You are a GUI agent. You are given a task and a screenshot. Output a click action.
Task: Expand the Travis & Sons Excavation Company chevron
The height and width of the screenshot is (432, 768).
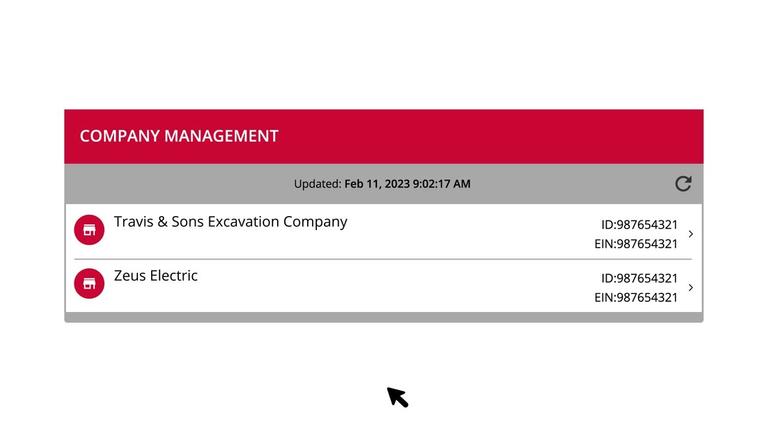(x=691, y=234)
